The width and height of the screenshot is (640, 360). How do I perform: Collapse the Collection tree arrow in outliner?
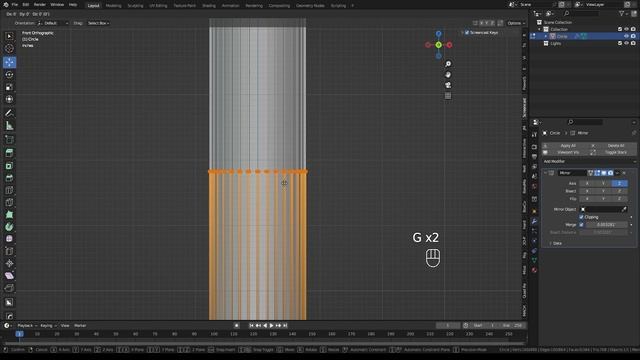[x=539, y=29]
